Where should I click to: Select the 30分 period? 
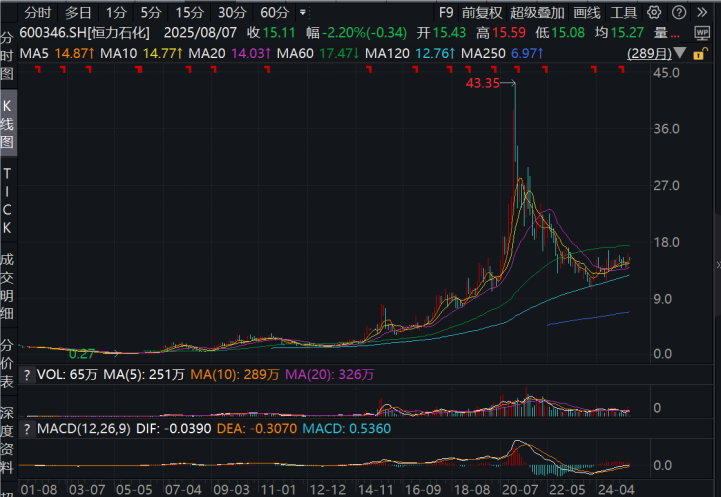pos(232,12)
